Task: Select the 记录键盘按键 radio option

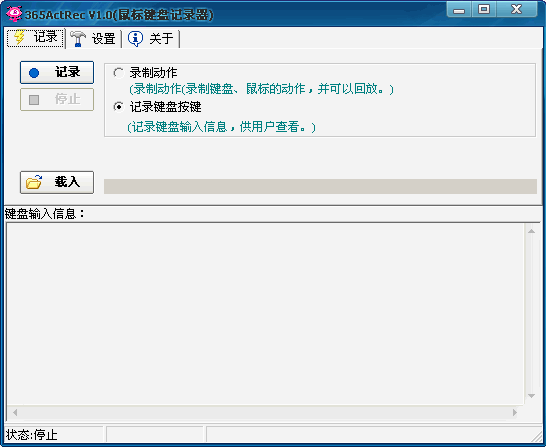Action: tap(118, 107)
